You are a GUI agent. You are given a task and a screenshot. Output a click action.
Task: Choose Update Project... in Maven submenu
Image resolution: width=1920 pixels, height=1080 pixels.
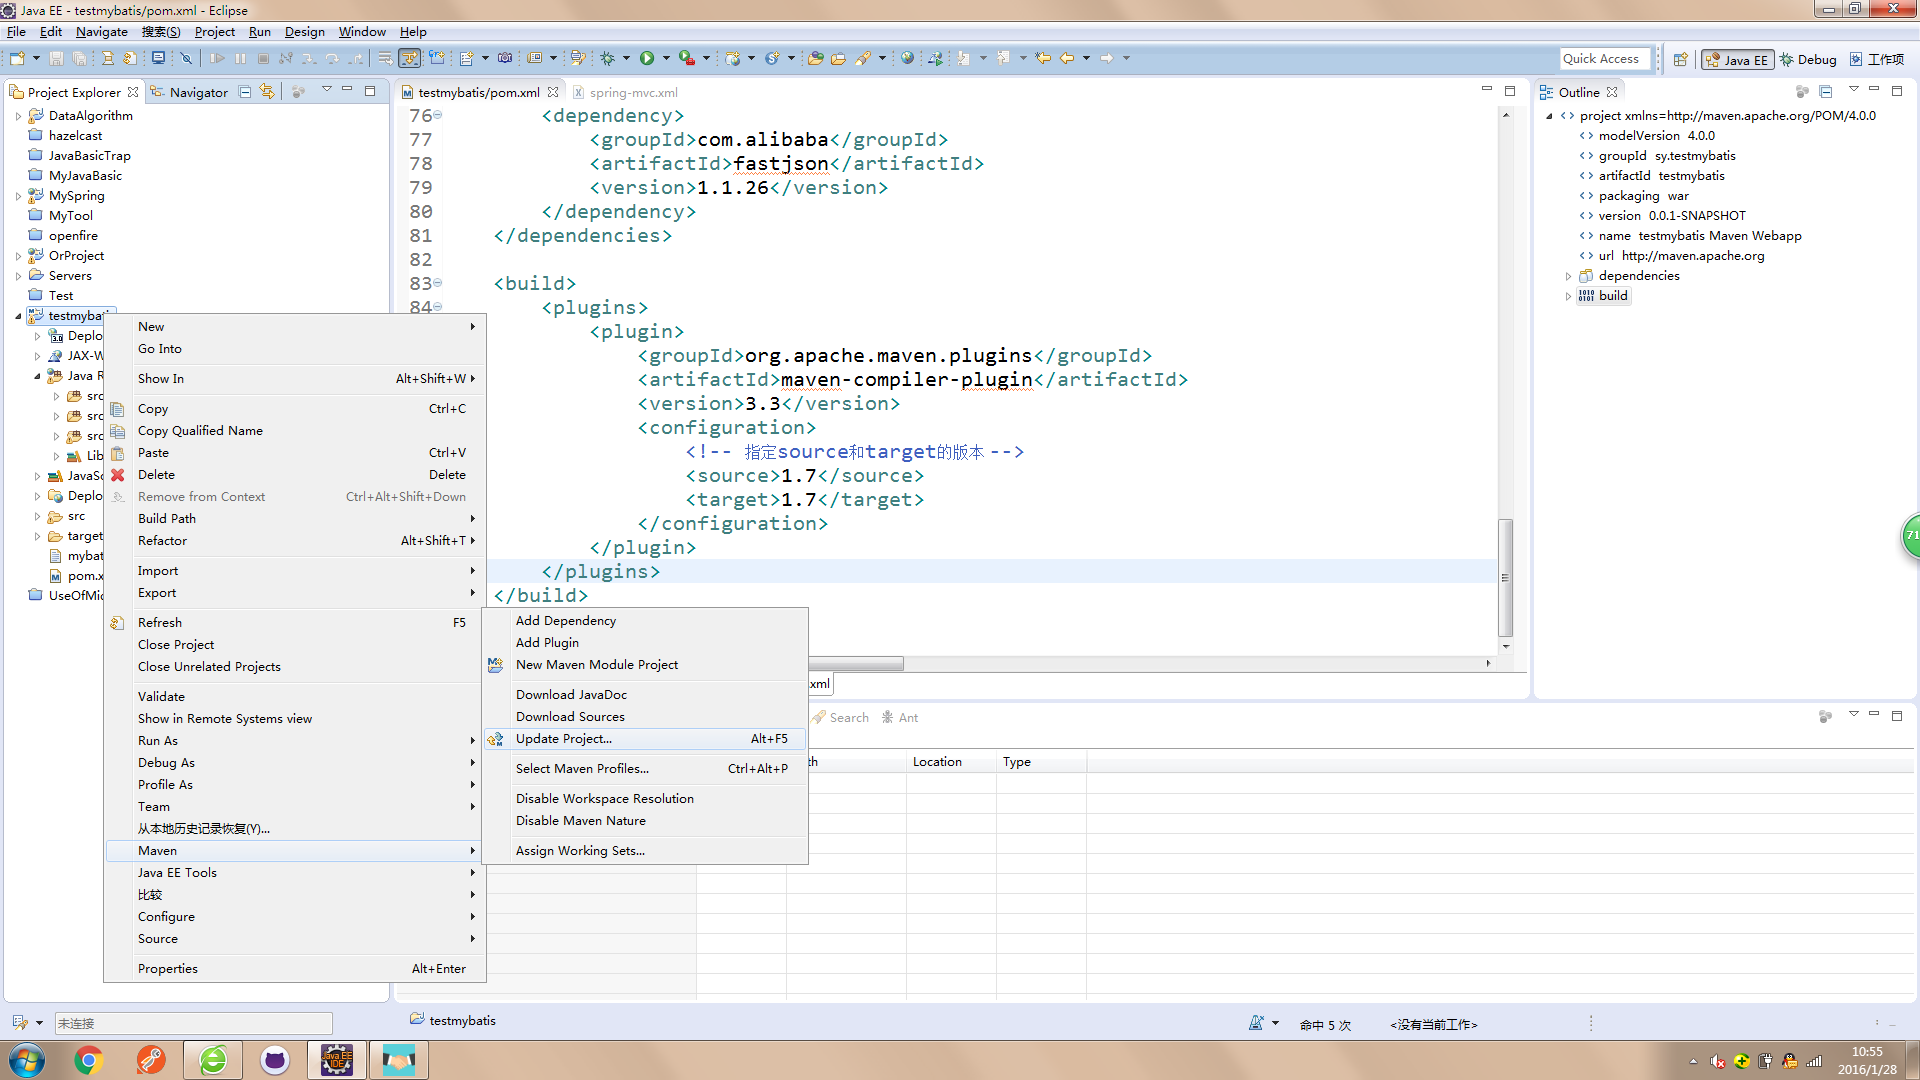(645, 739)
